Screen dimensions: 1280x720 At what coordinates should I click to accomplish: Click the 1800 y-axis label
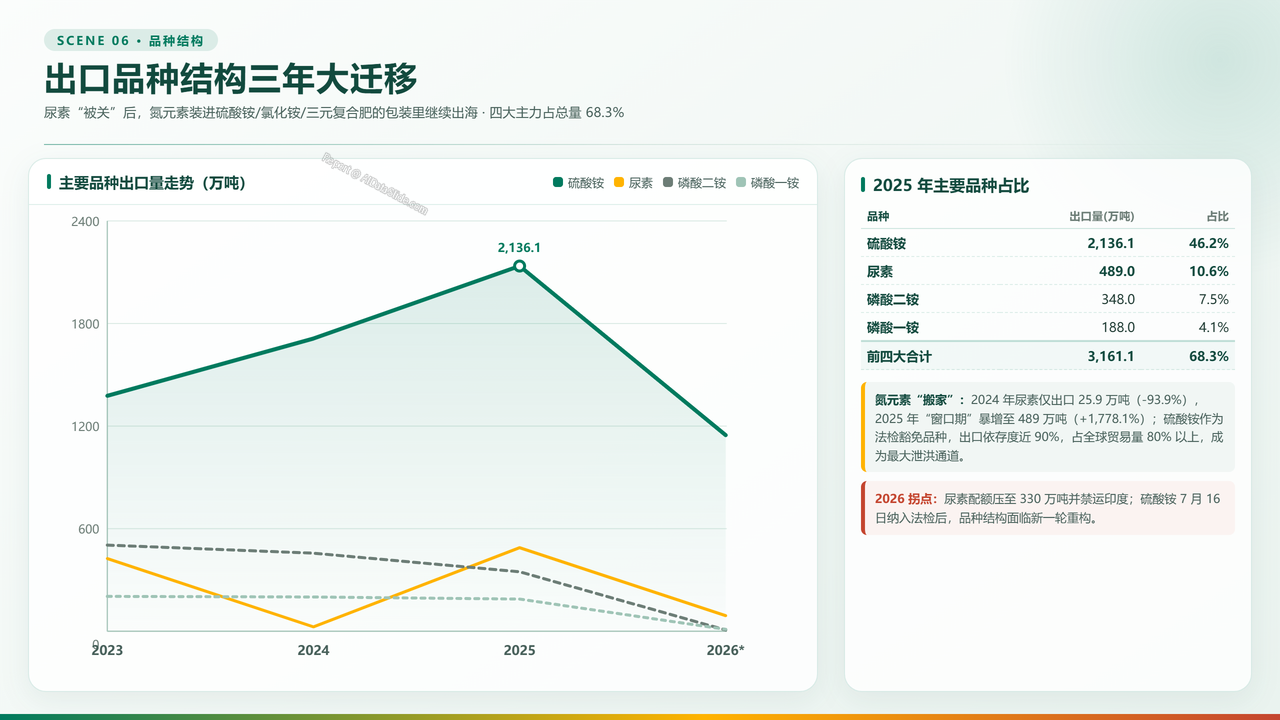click(85, 324)
